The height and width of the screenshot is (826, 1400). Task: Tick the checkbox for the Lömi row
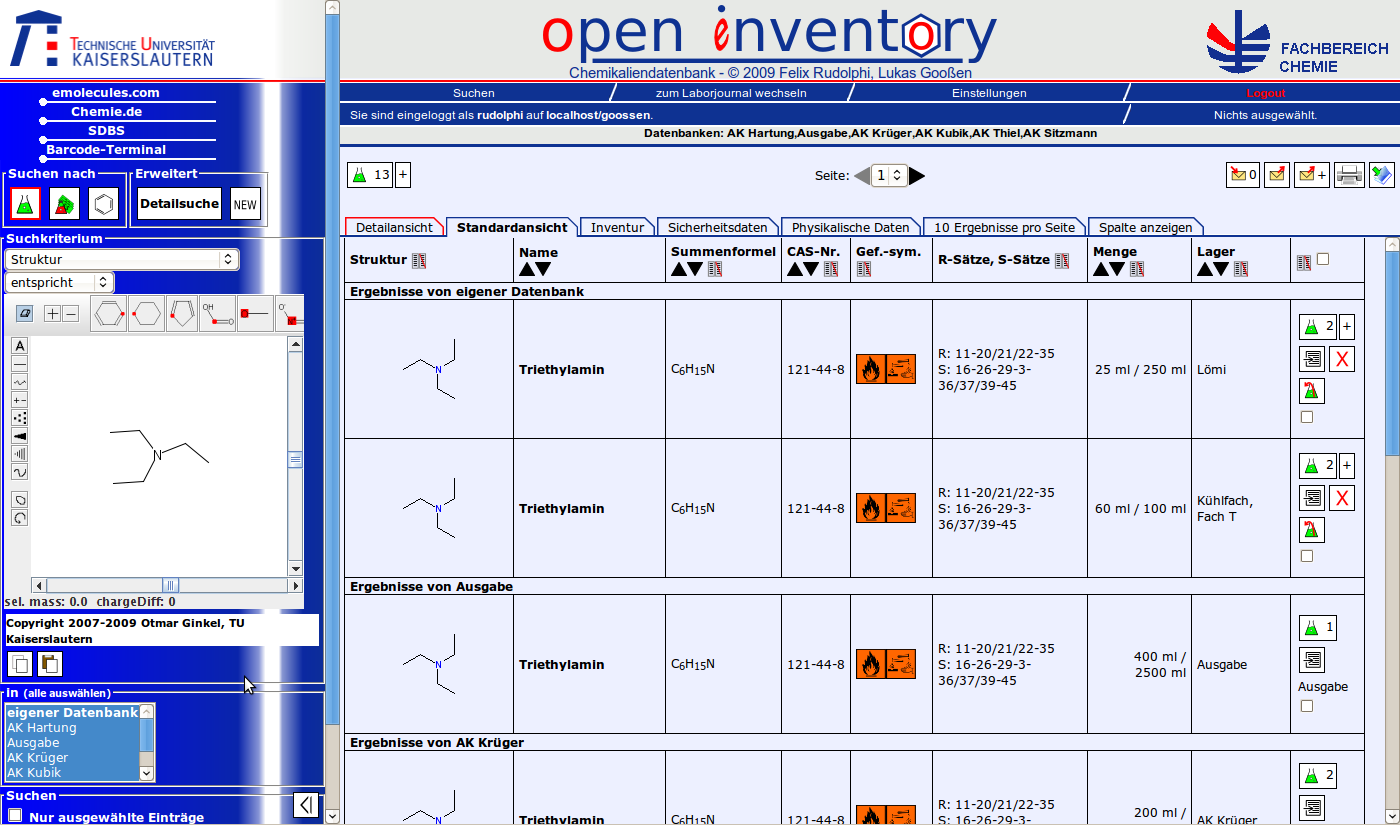coord(1307,417)
